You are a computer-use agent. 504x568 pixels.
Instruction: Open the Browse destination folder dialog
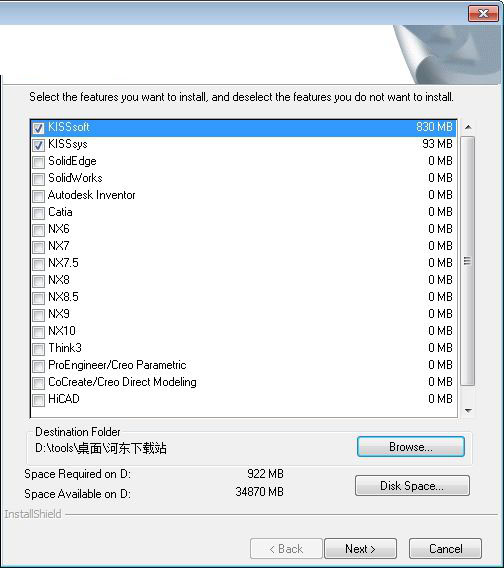tap(411, 447)
